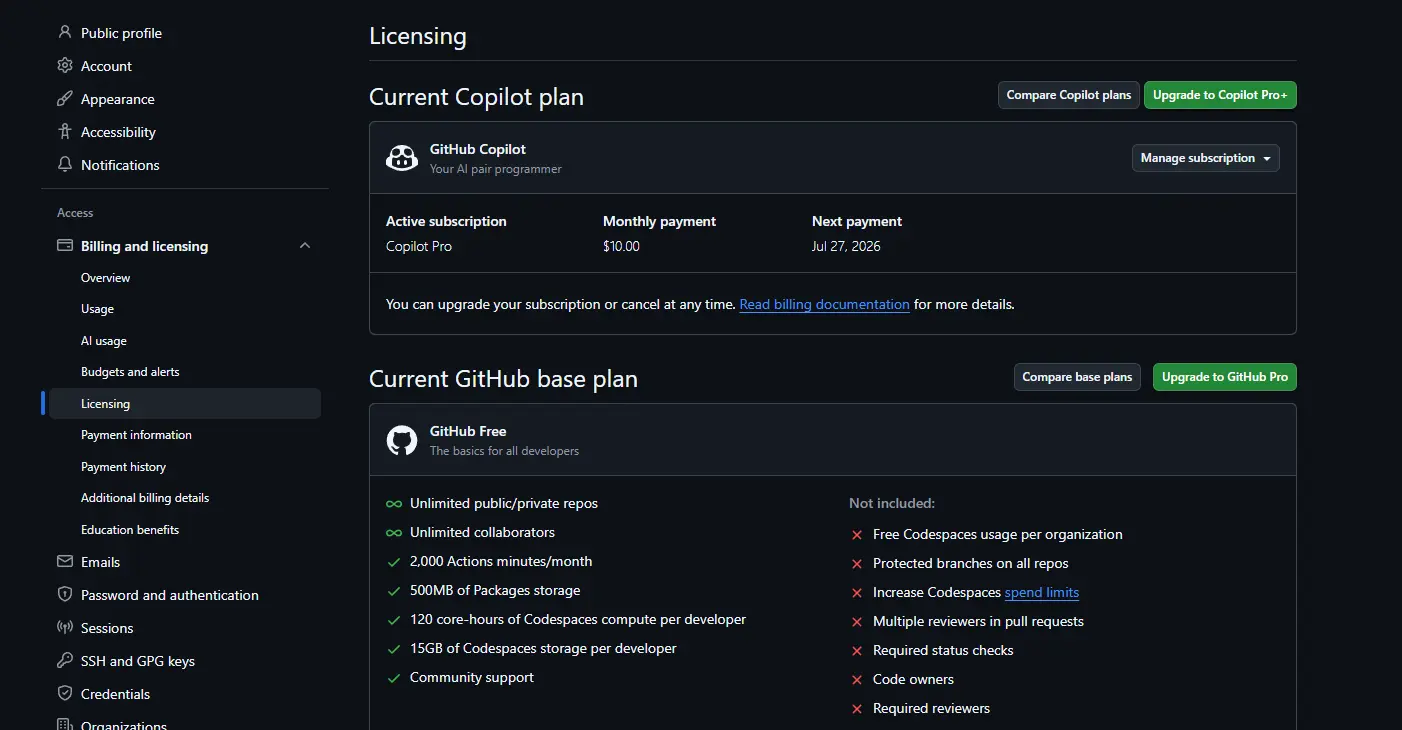Image resolution: width=1402 pixels, height=730 pixels.
Task: Open Overview under Billing and licensing
Action: (106, 278)
